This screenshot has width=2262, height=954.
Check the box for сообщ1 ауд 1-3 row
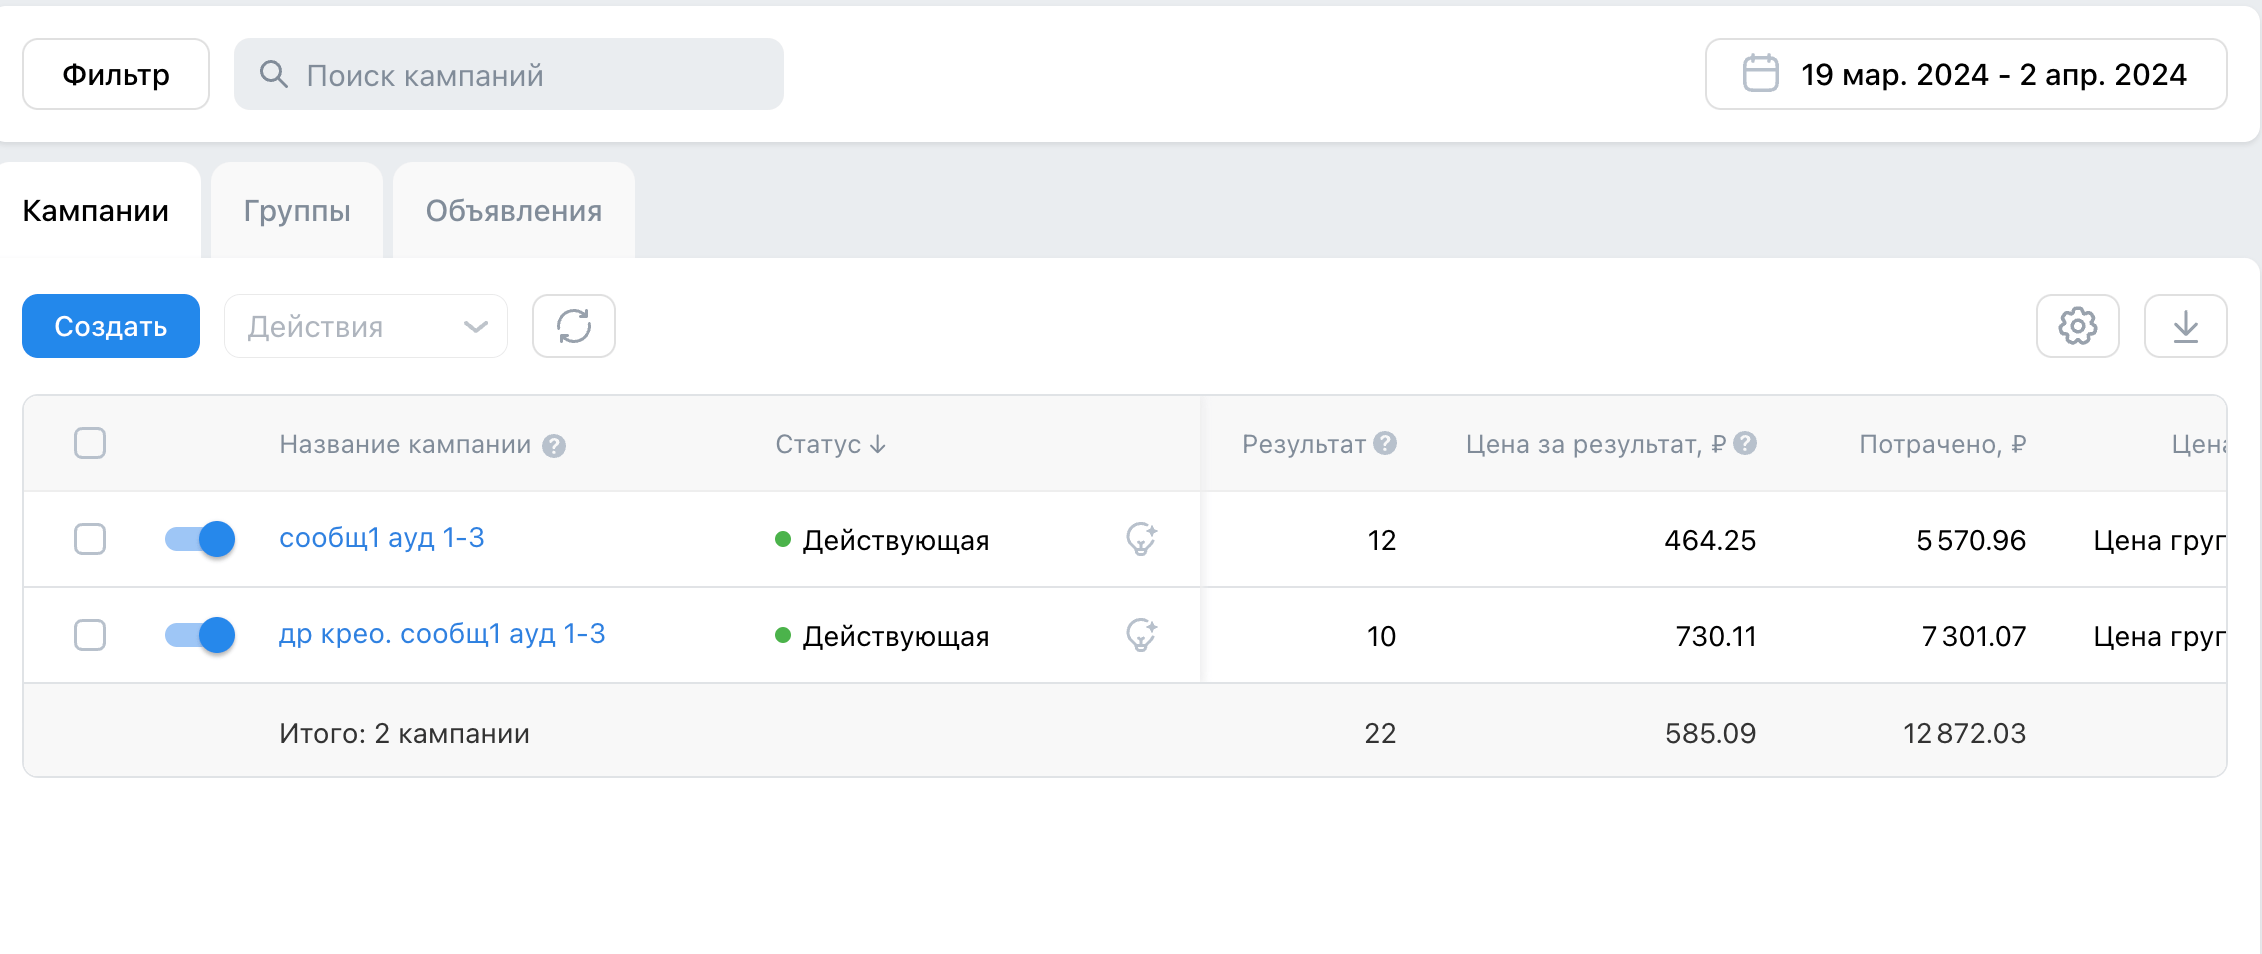[x=90, y=539]
